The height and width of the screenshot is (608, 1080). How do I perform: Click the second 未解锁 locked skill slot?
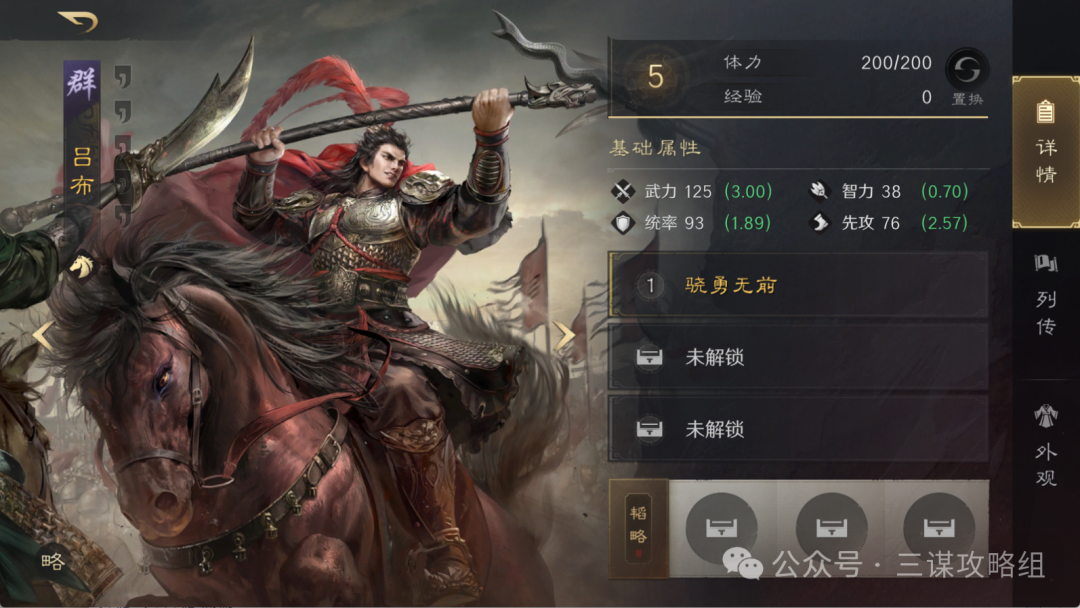[798, 429]
